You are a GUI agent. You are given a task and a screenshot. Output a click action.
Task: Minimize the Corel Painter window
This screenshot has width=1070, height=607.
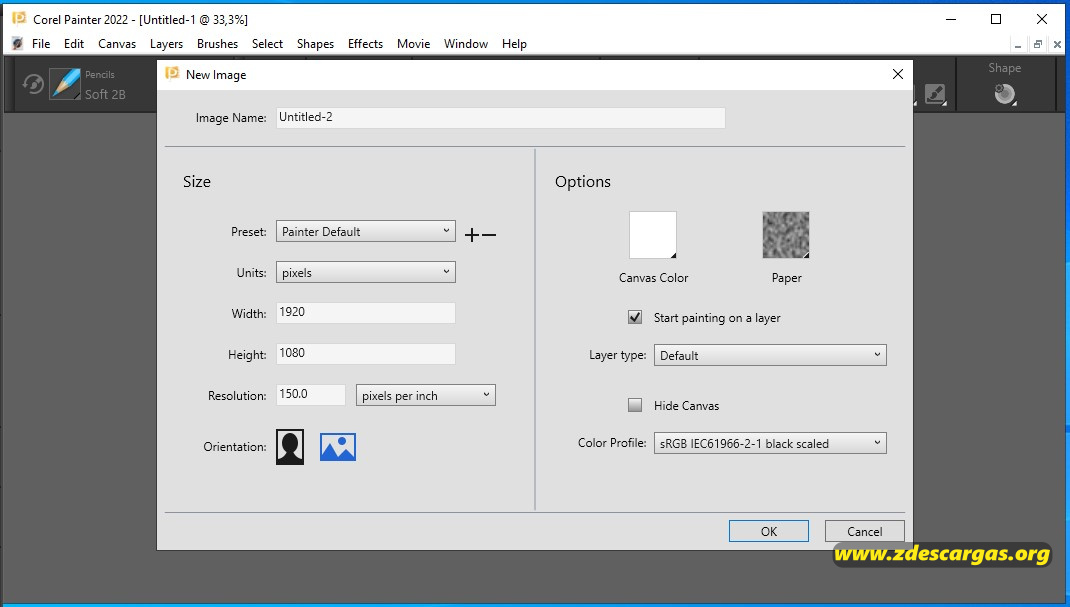click(951, 19)
